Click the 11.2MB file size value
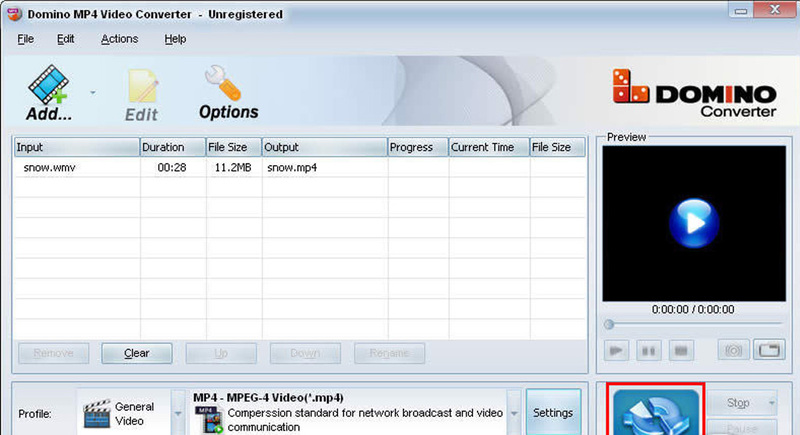Screen dimensions: 800x435 (x=233, y=167)
